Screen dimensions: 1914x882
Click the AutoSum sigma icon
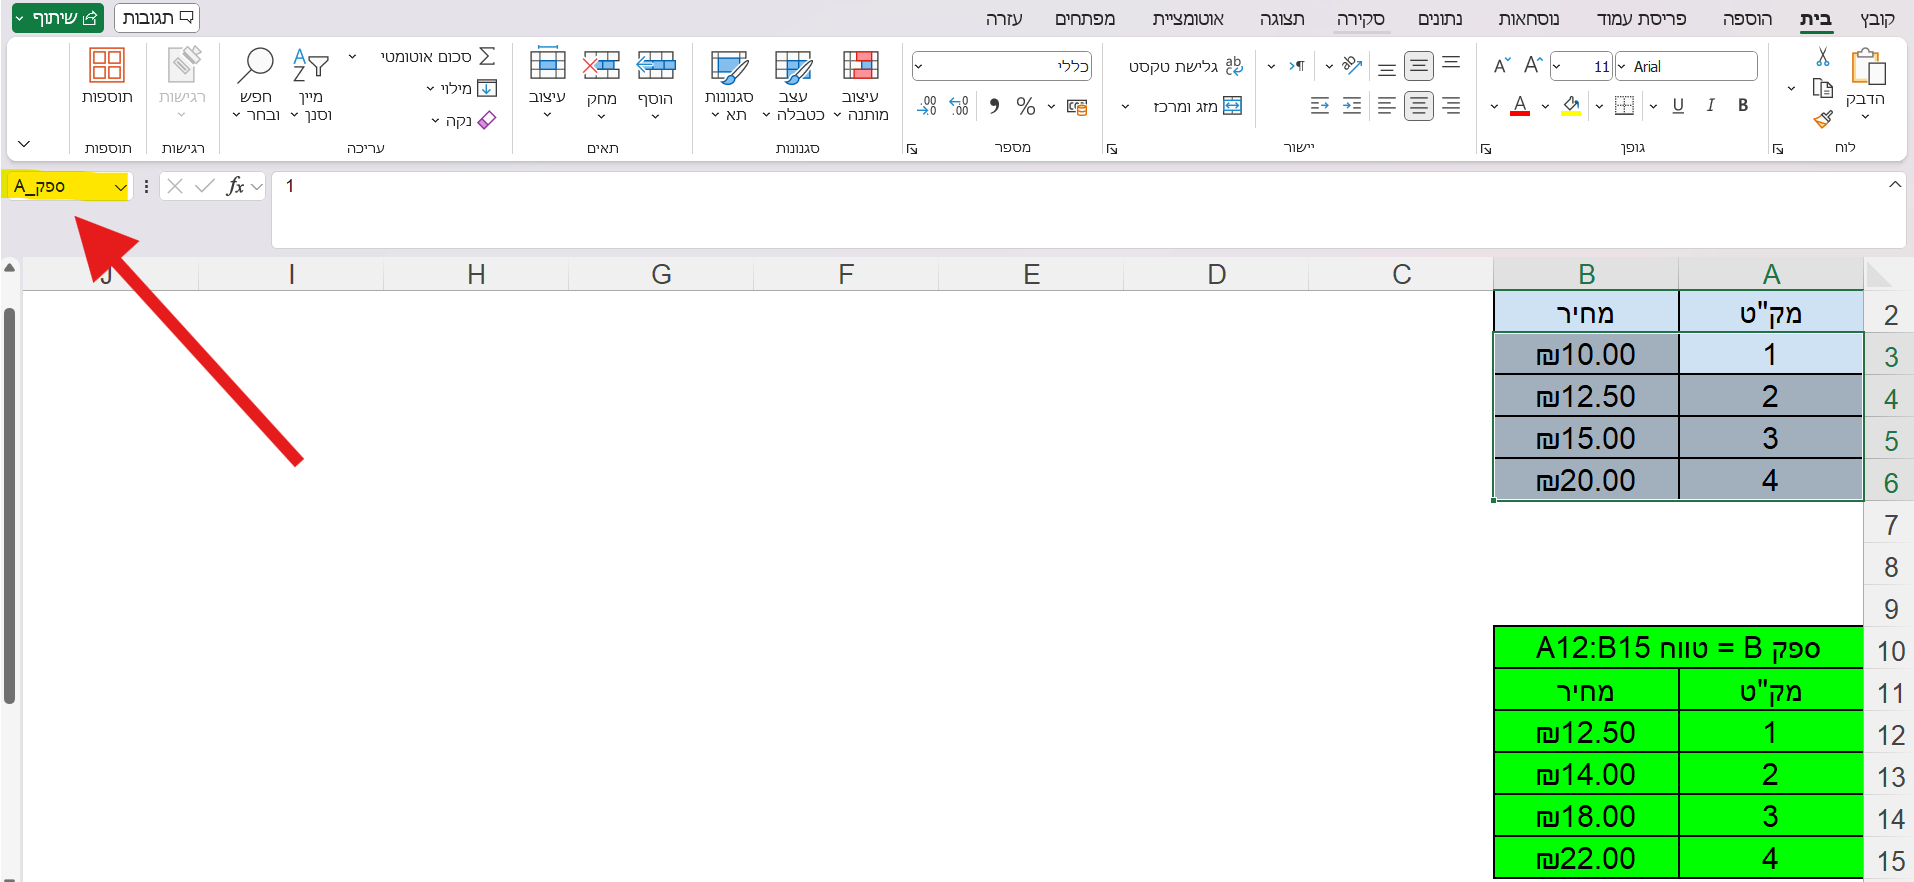[x=487, y=56]
